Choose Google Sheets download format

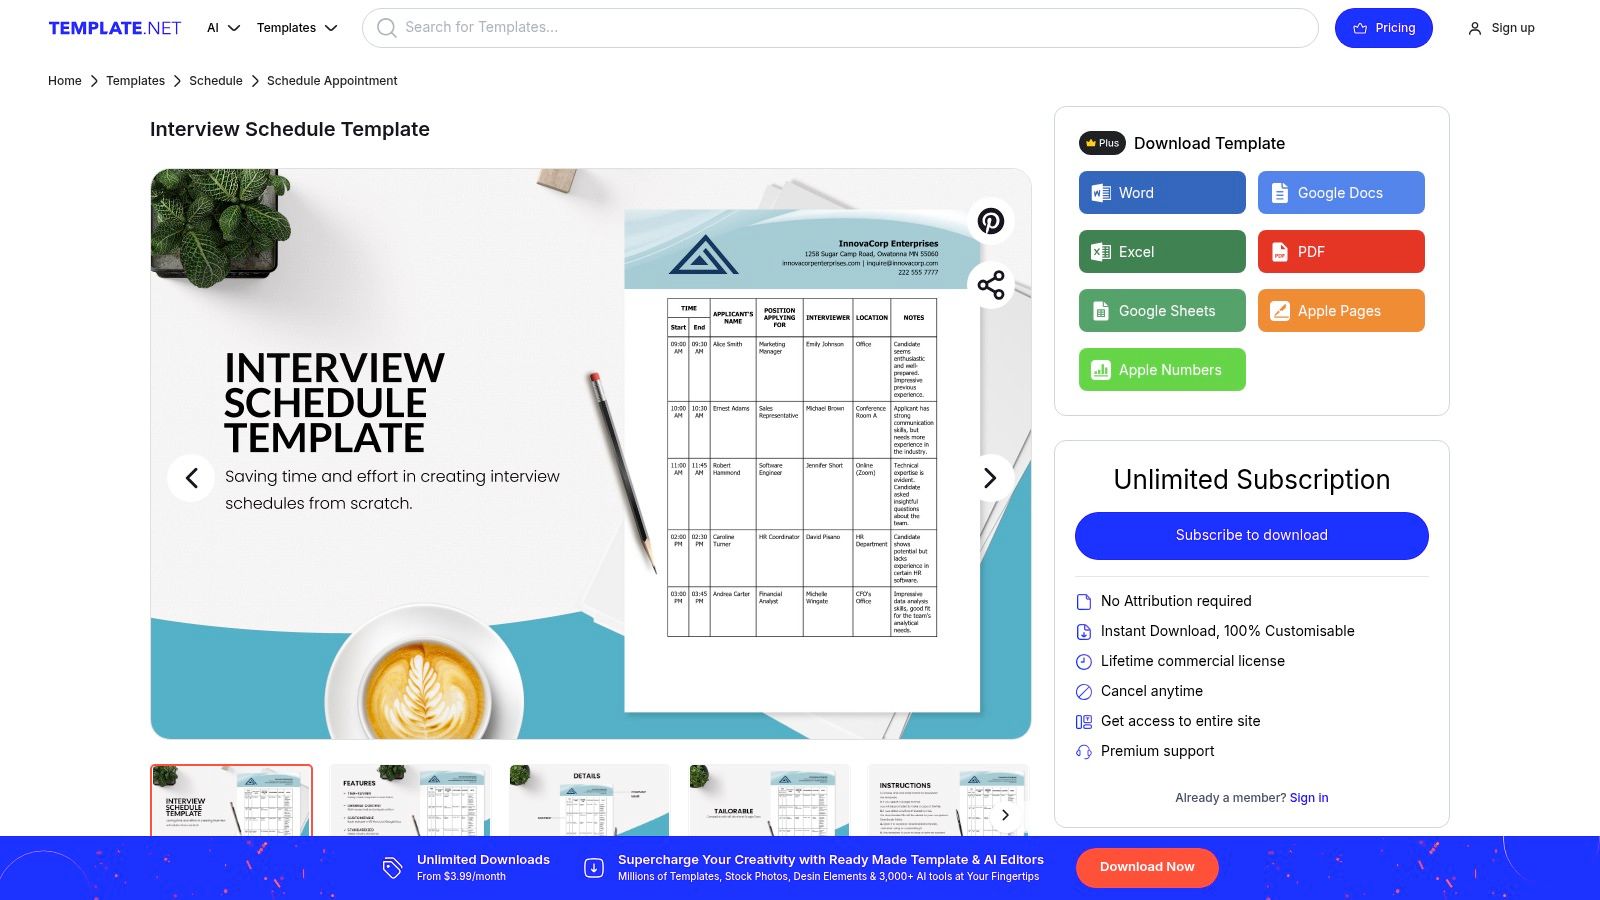tap(1161, 311)
